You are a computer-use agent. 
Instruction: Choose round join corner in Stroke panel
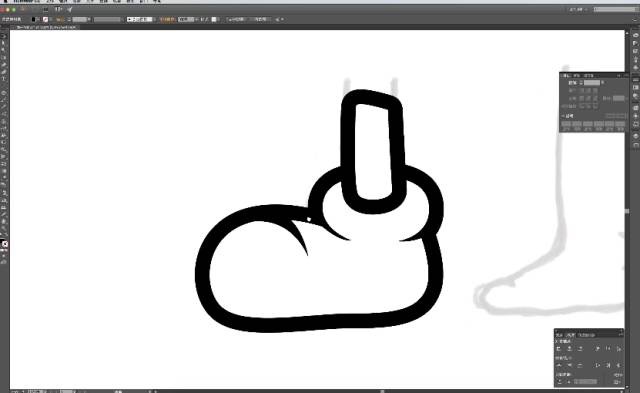tap(588, 98)
